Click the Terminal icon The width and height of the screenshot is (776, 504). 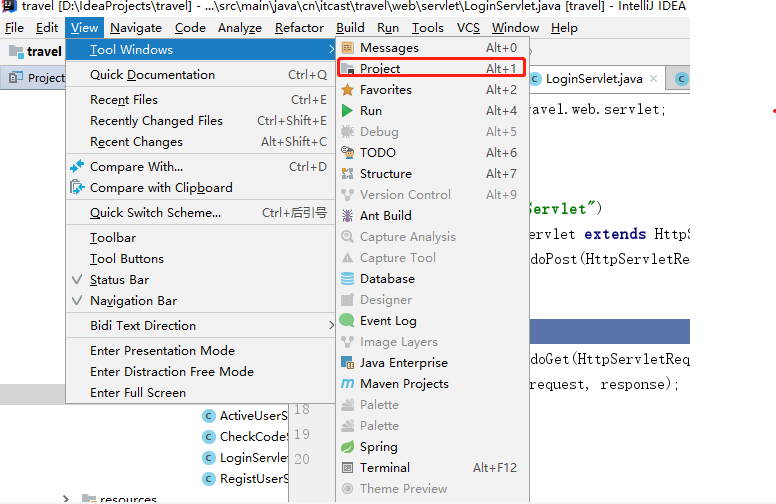tap(347, 468)
